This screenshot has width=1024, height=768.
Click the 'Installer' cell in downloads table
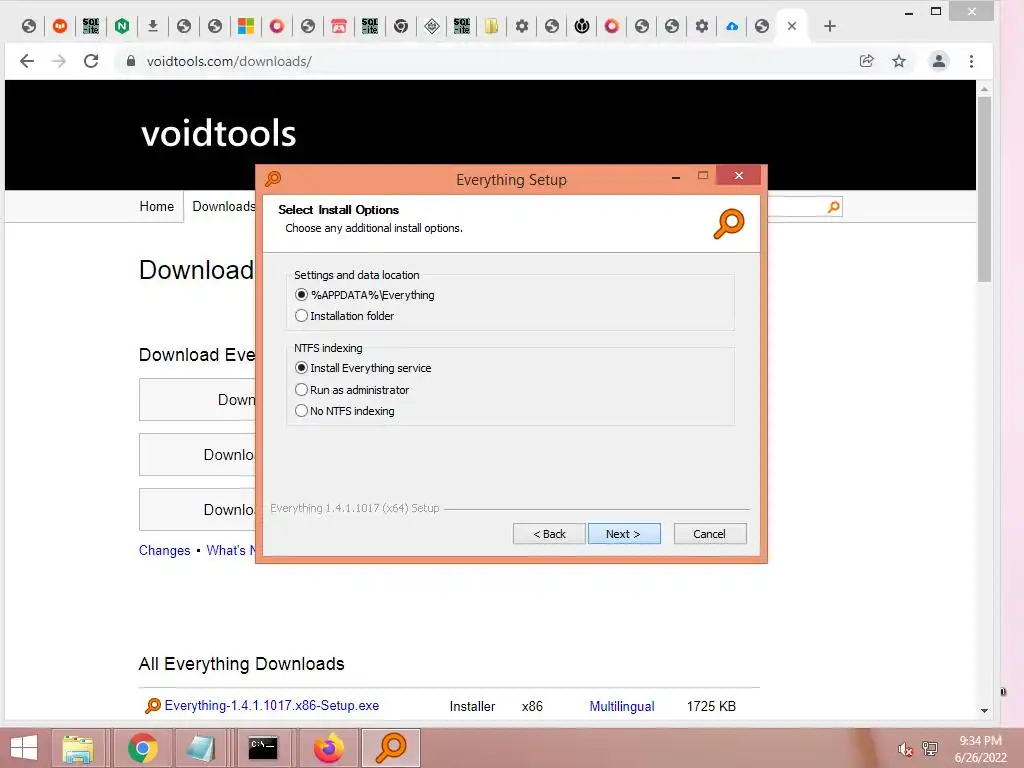point(472,706)
